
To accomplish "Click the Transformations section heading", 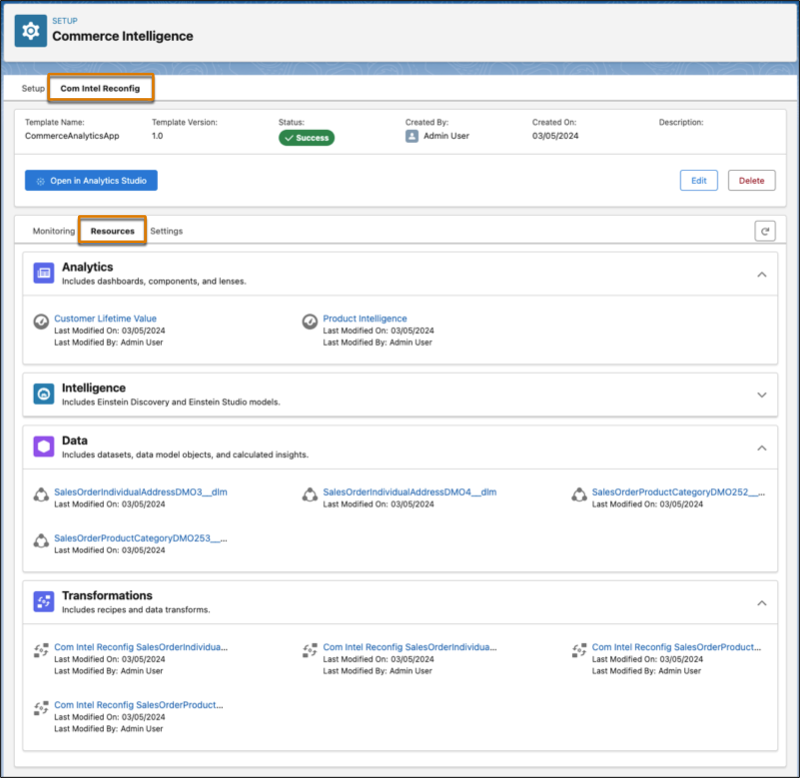I will pyautogui.click(x=107, y=595).
